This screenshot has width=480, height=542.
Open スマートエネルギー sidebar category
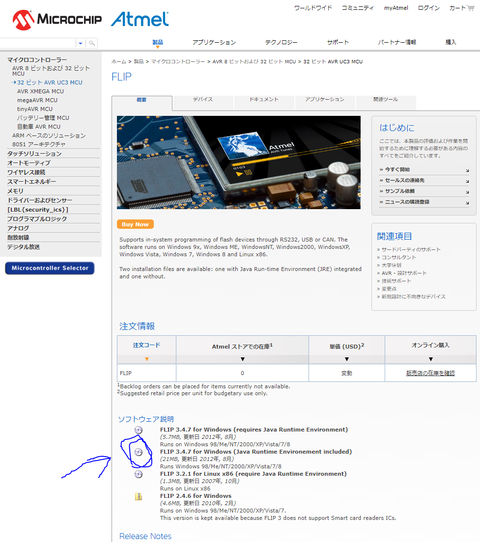pyautogui.click(x=32, y=182)
